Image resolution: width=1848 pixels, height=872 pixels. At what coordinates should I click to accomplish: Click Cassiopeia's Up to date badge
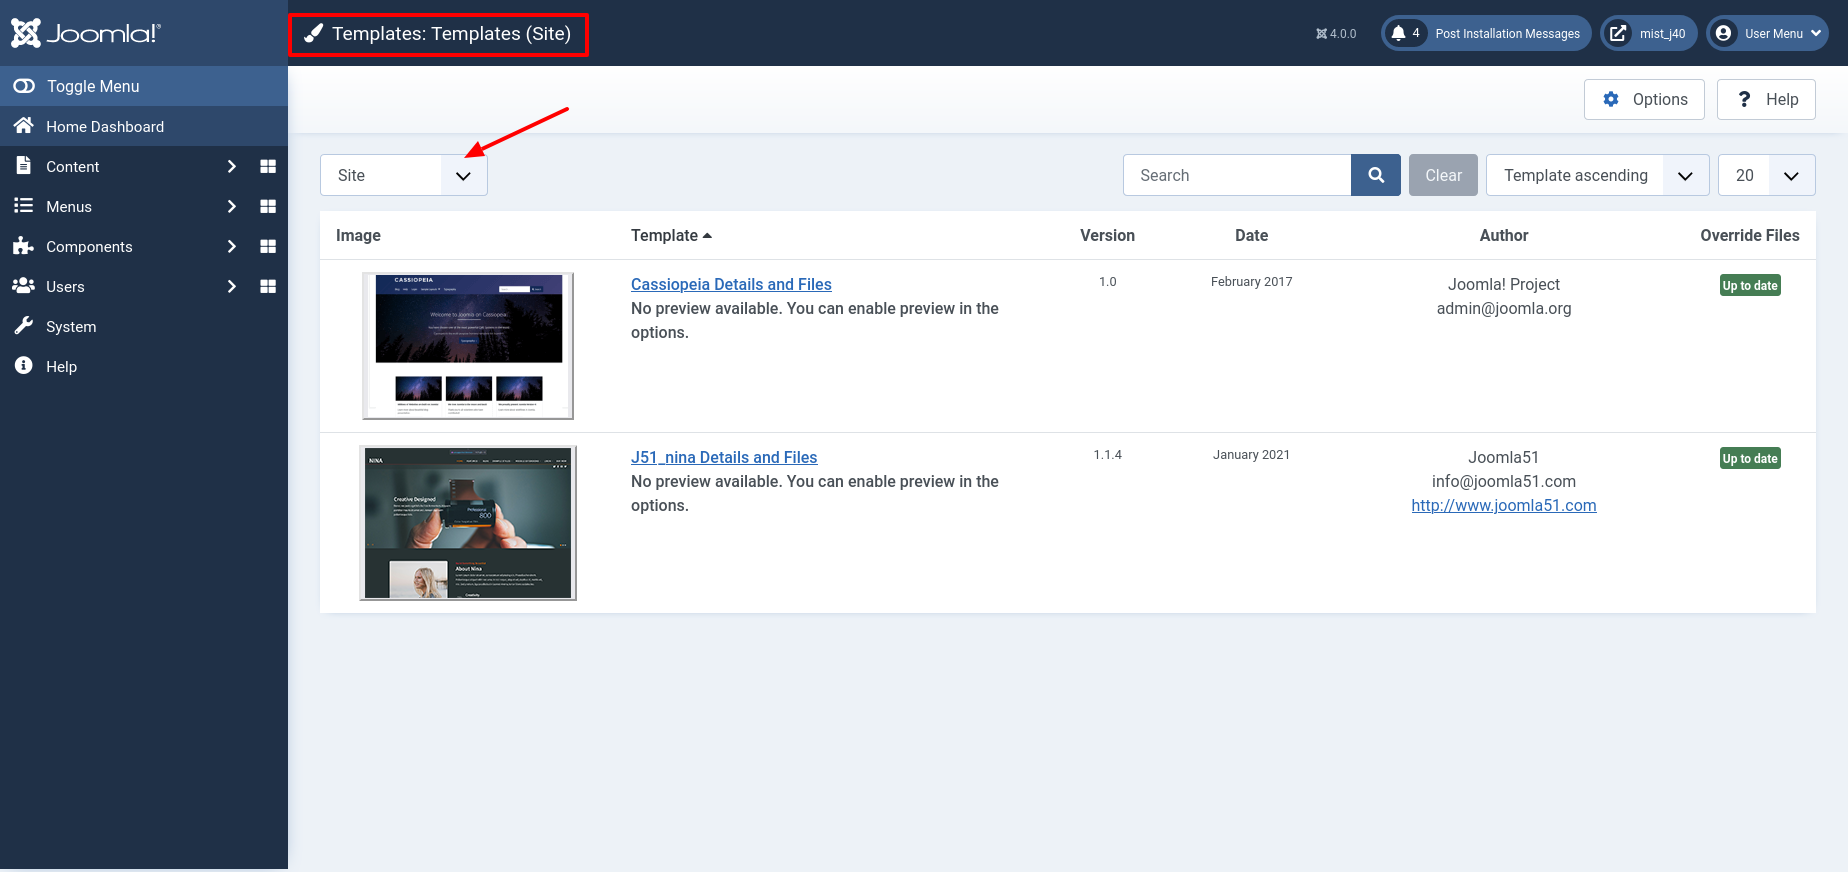1750,285
